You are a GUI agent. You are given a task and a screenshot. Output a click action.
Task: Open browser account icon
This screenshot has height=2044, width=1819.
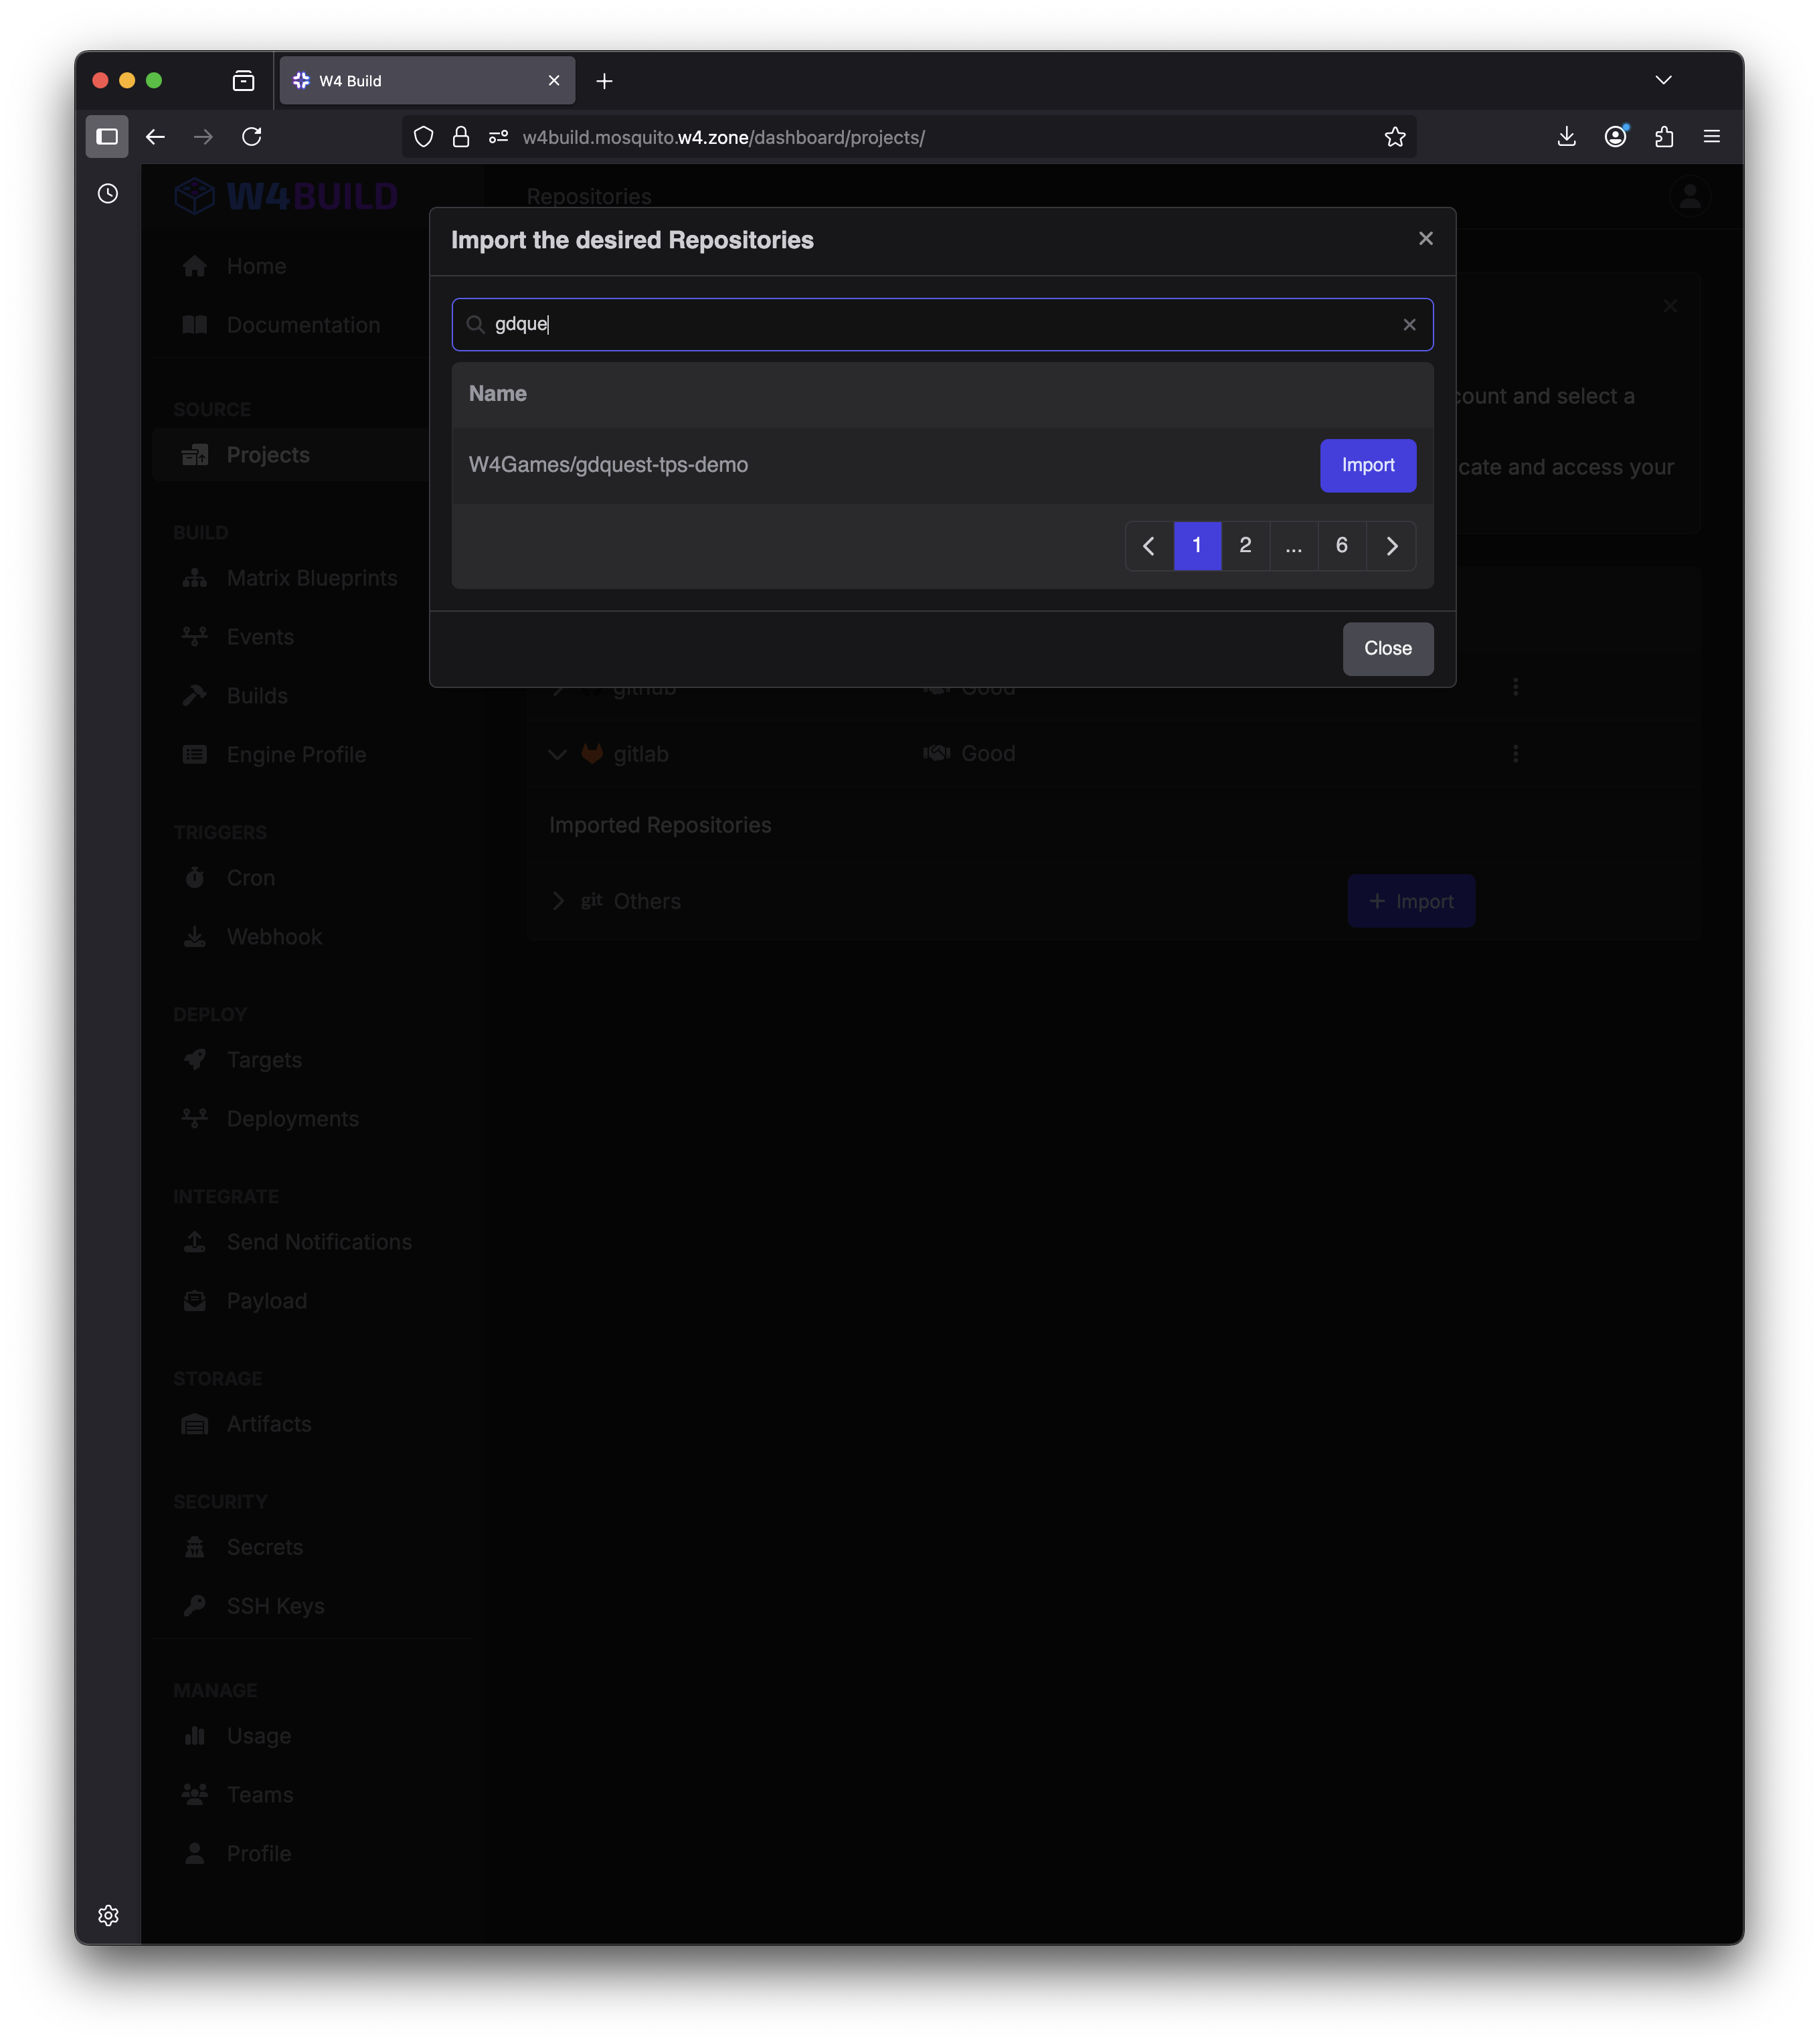tap(1615, 137)
